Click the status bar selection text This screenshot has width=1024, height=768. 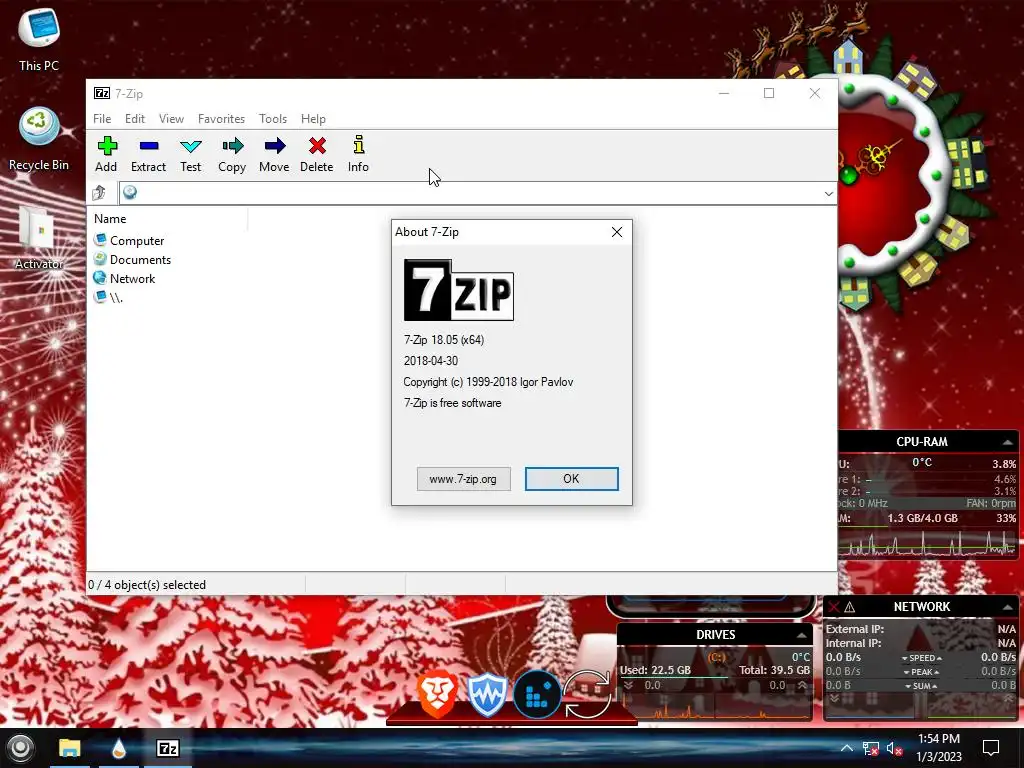tap(147, 585)
